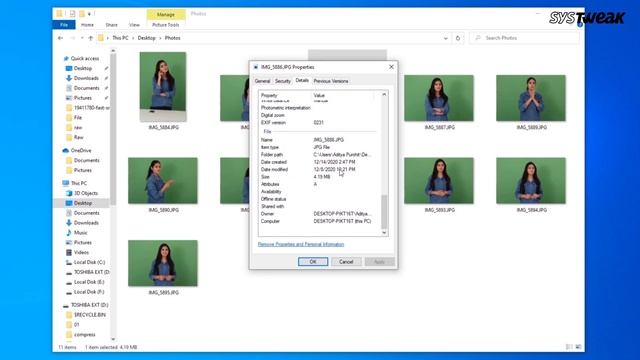The image size is (640, 360).
Task: Select the IMG_5890.JPG thumbnail
Action: pyautogui.click(x=163, y=180)
